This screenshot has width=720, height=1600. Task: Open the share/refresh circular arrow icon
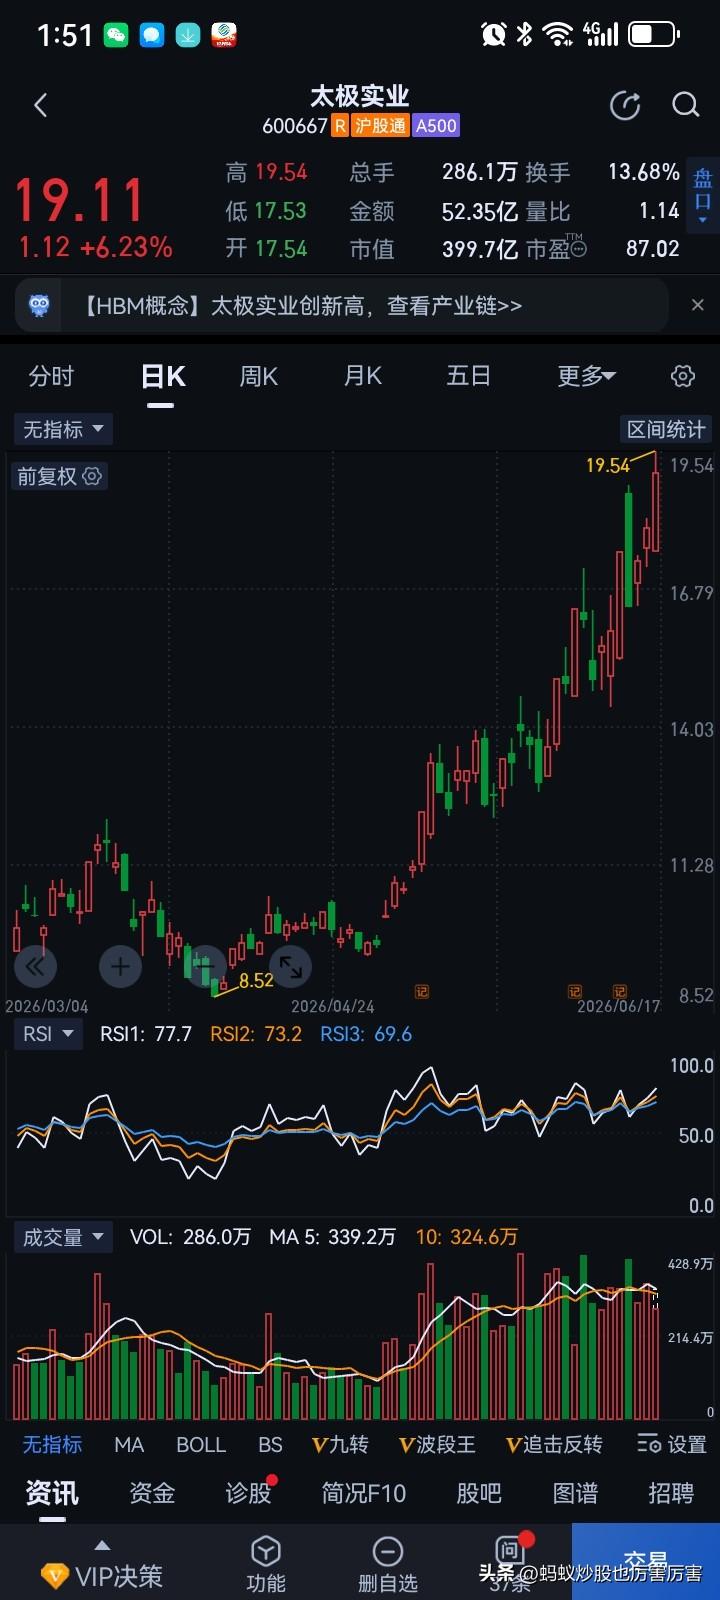coord(625,105)
